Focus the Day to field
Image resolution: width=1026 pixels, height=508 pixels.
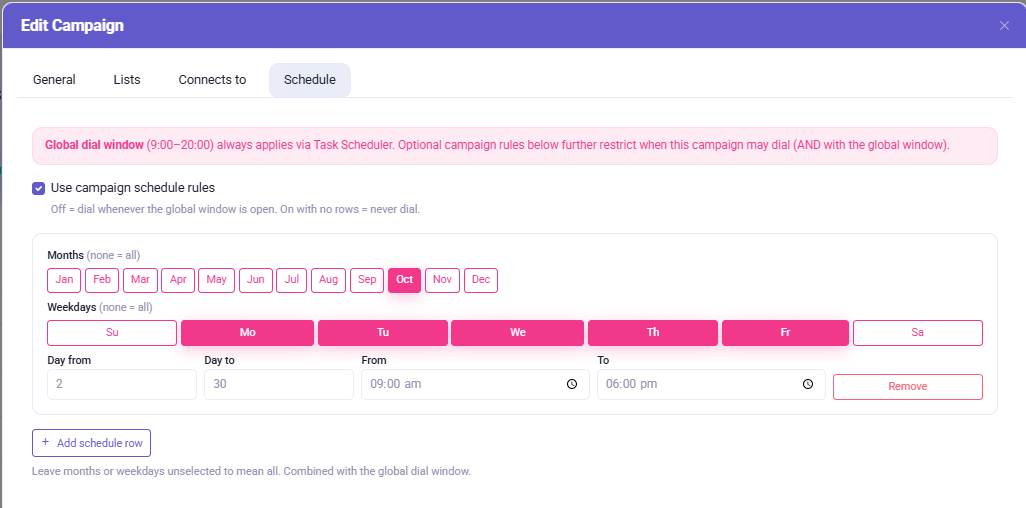(x=279, y=384)
